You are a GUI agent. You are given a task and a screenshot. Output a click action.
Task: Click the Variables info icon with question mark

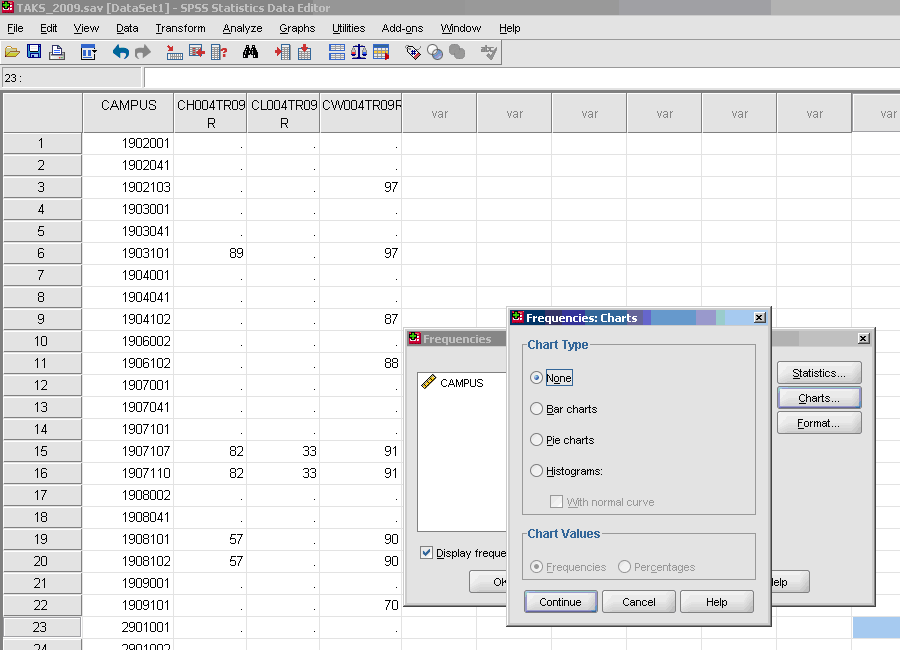tap(219, 53)
